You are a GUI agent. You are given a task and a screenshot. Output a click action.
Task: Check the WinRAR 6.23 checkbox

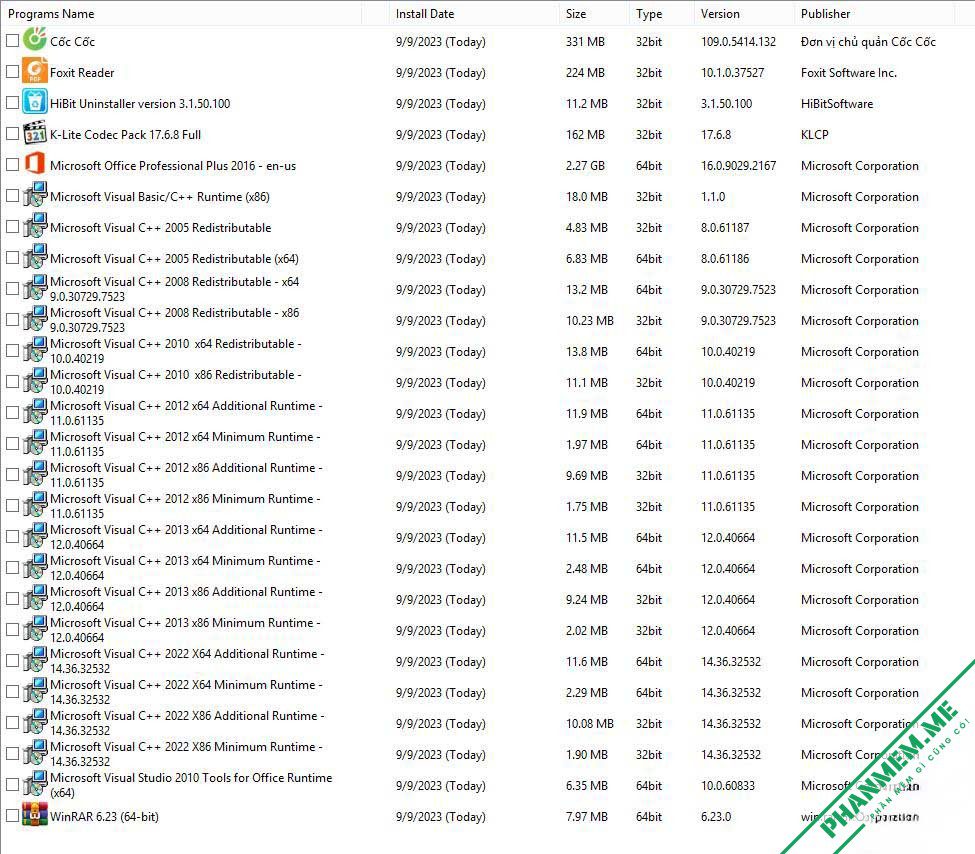click(x=12, y=815)
